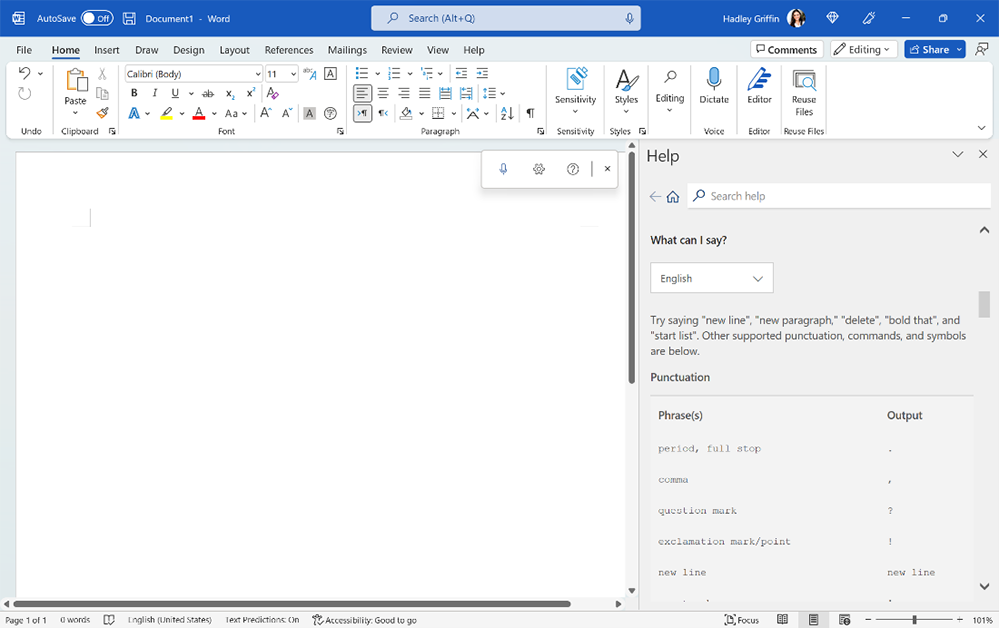Toggle Italic formatting

[x=154, y=93]
